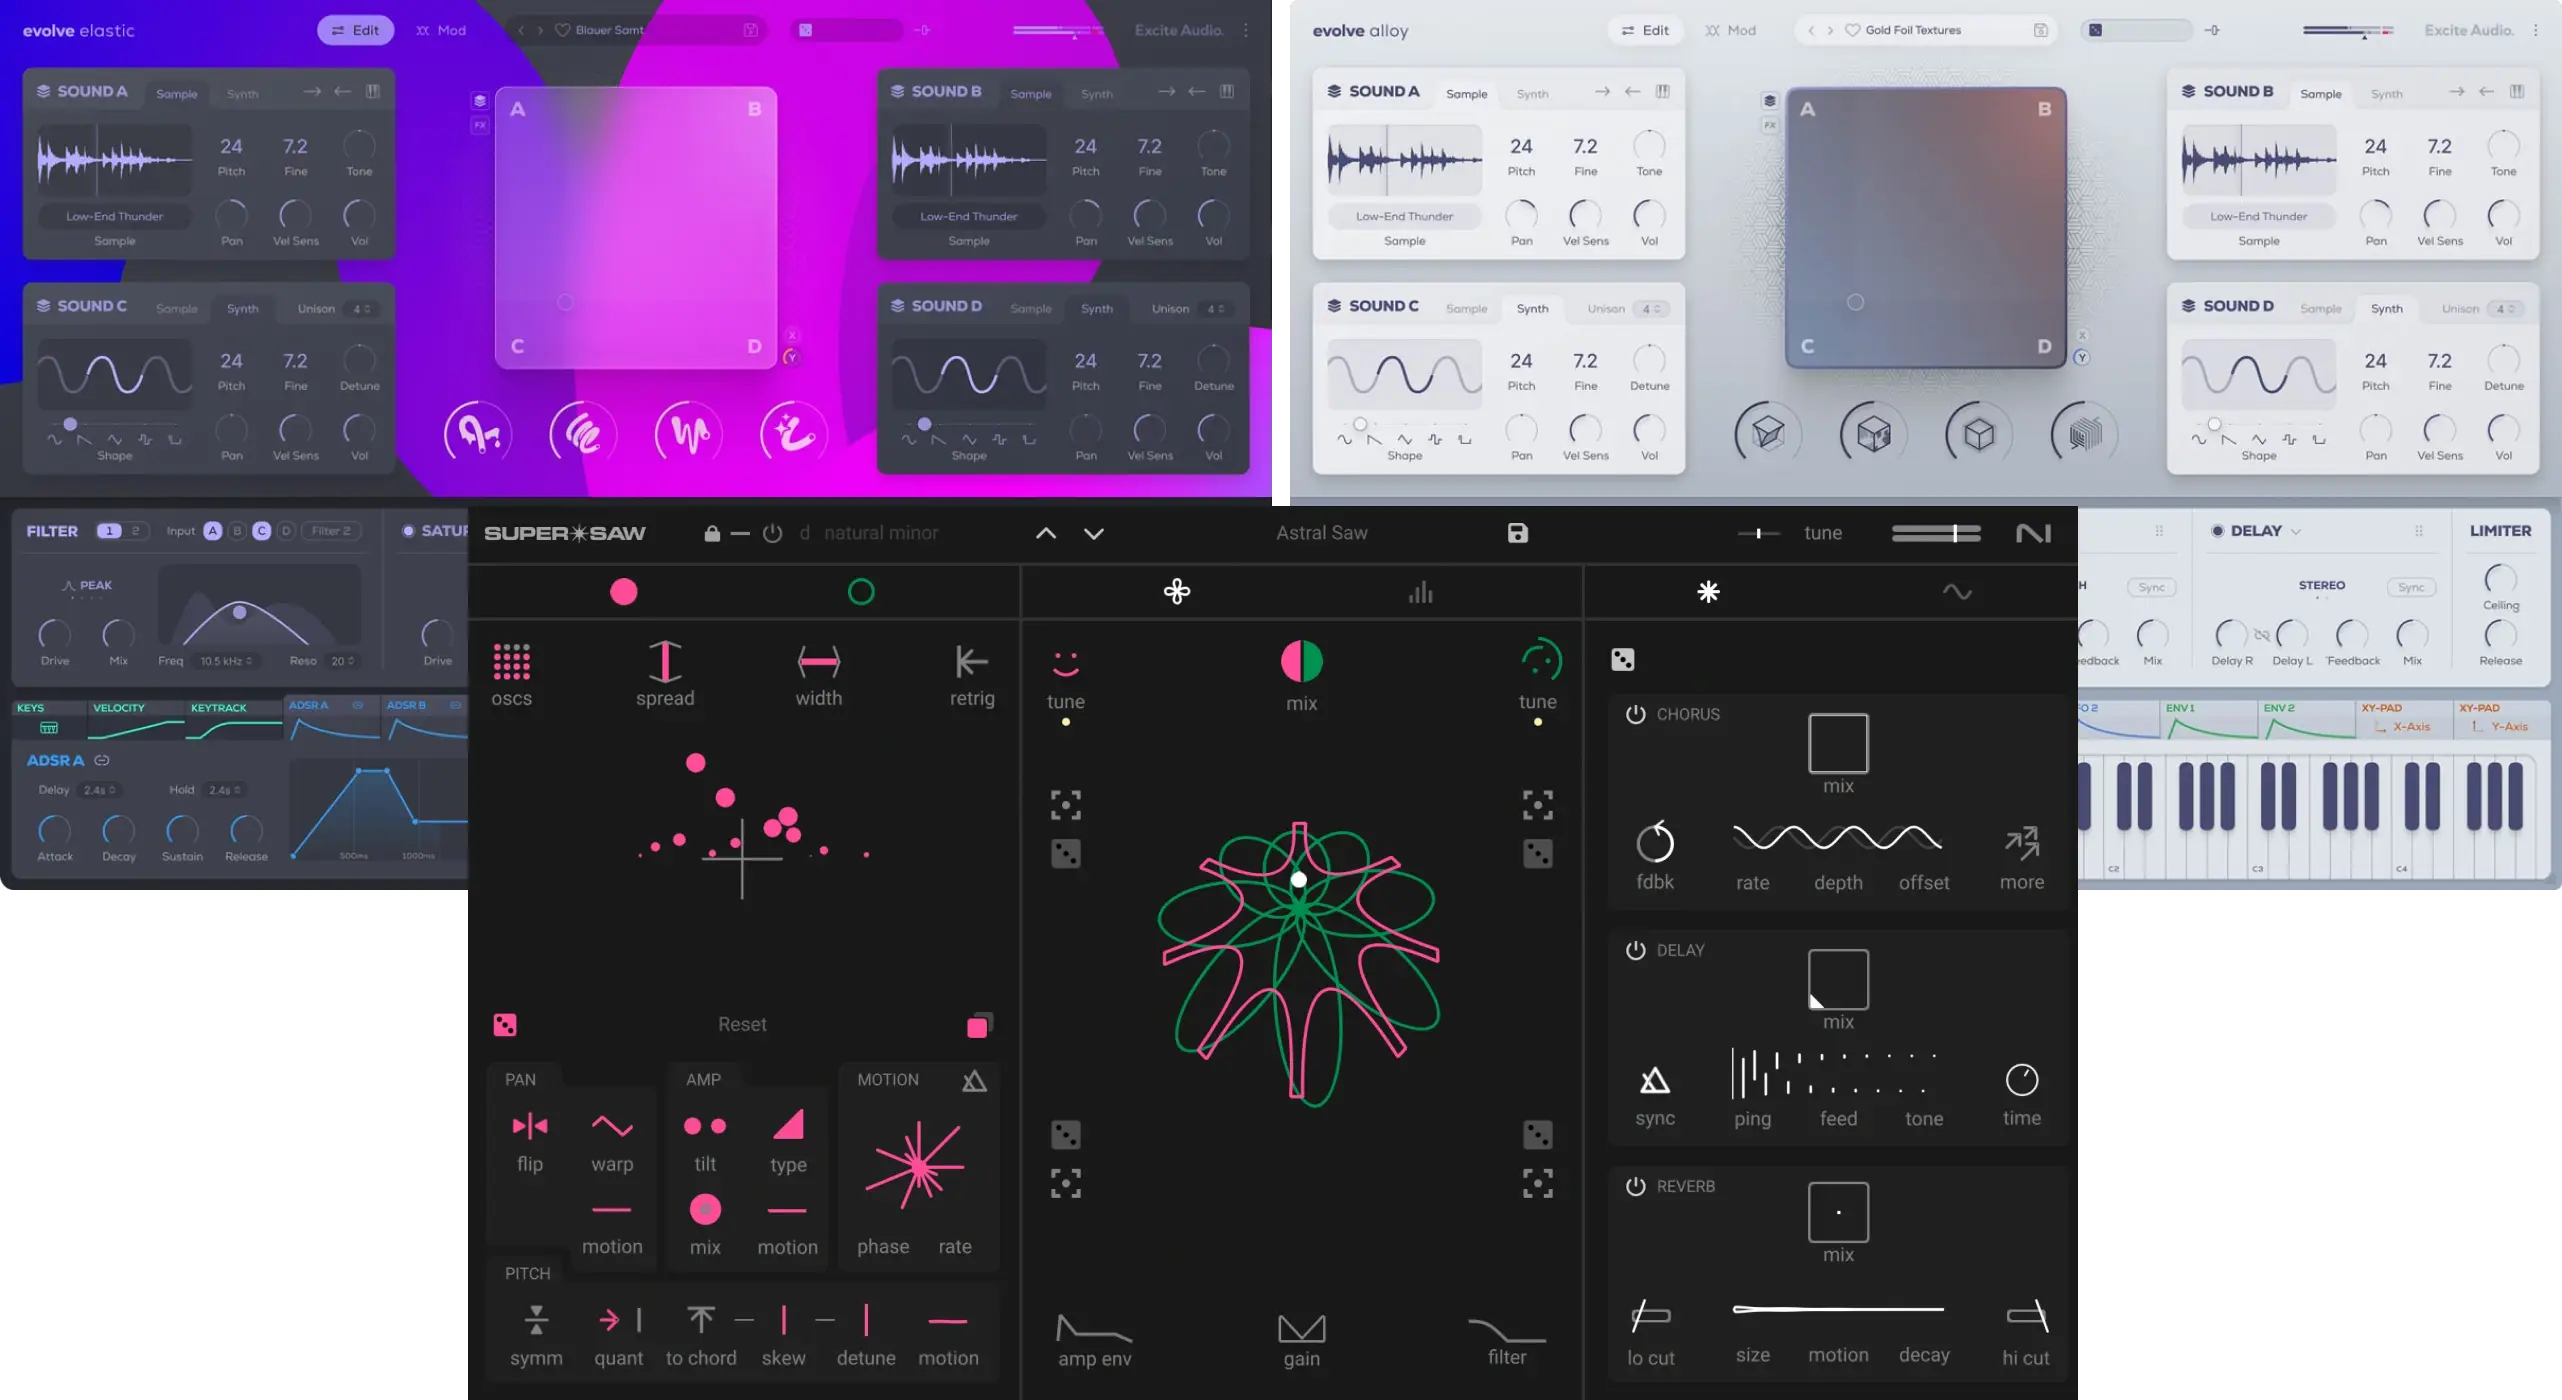Toggle the DELAY power button in Super Saw
Viewport: 2562px width, 1400px height.
point(1635,950)
